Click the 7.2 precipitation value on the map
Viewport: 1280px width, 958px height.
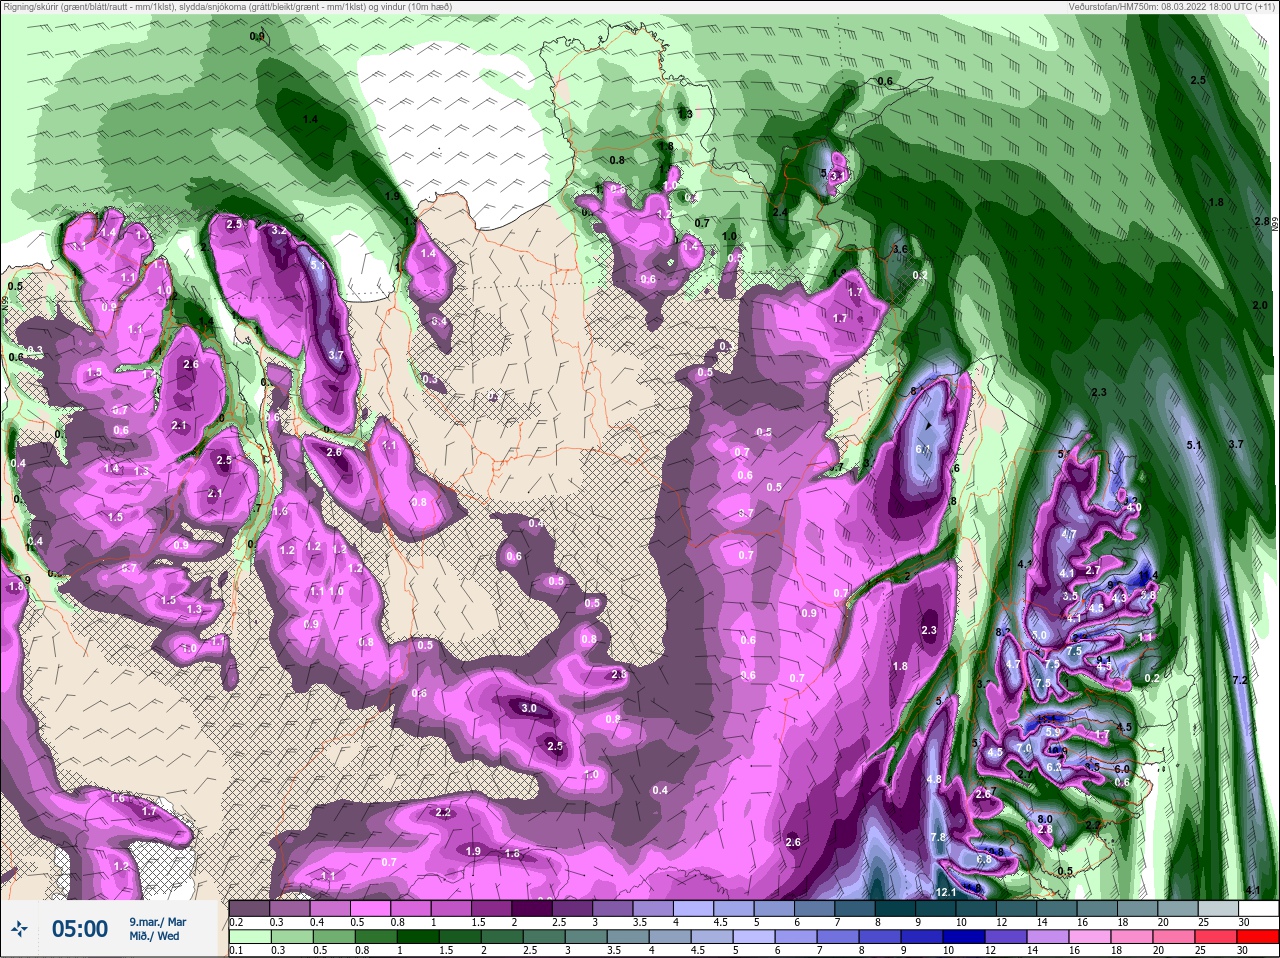(1241, 680)
